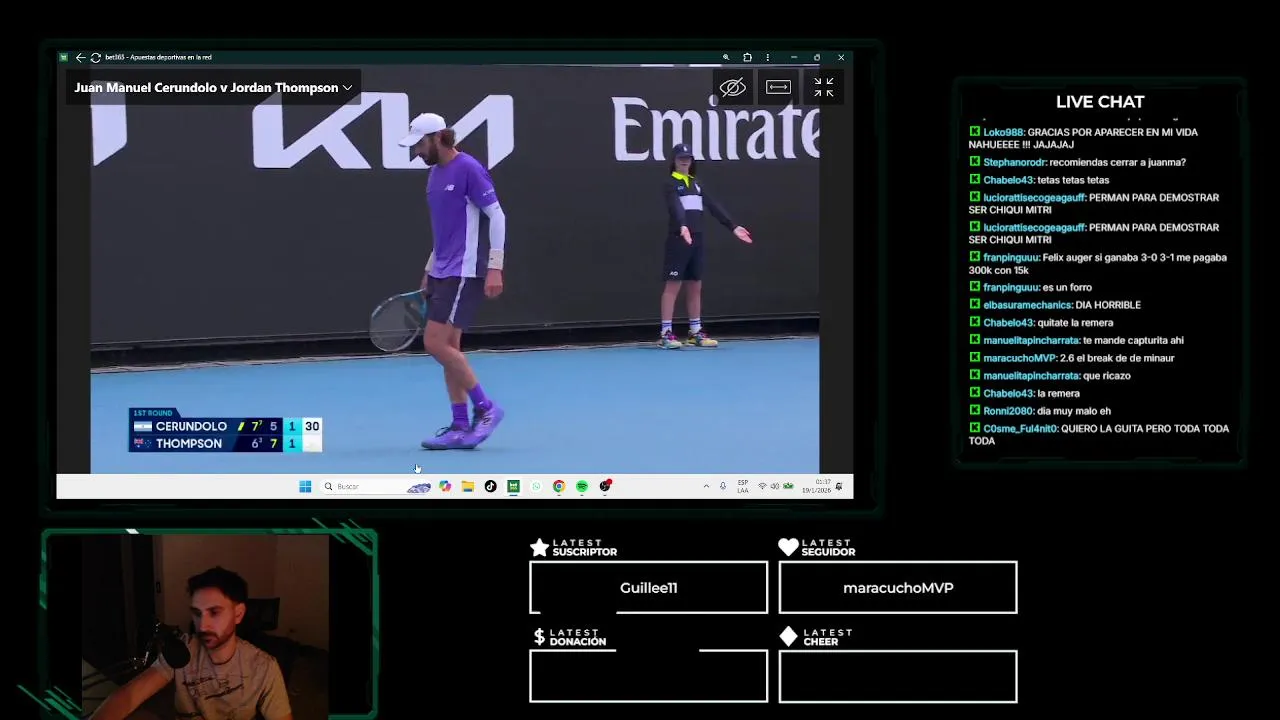
Task: Click message 'DIA HORRIBLE' in chat
Action: (x=1108, y=305)
